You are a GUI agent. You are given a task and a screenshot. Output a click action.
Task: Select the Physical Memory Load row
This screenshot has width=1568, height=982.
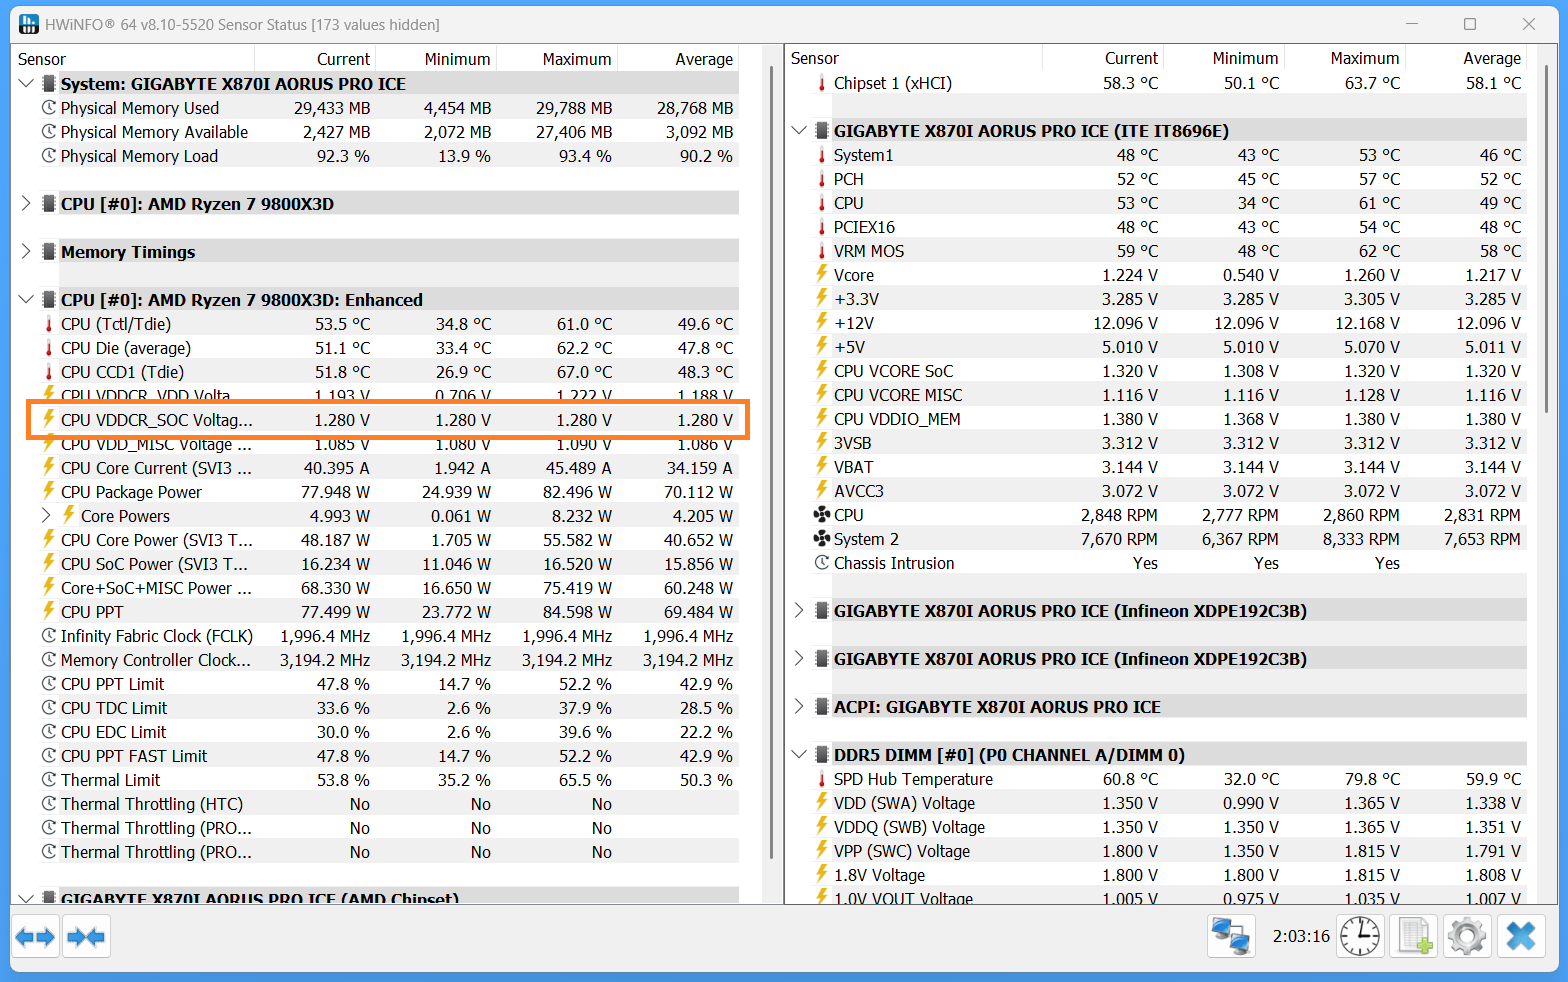click(x=388, y=156)
